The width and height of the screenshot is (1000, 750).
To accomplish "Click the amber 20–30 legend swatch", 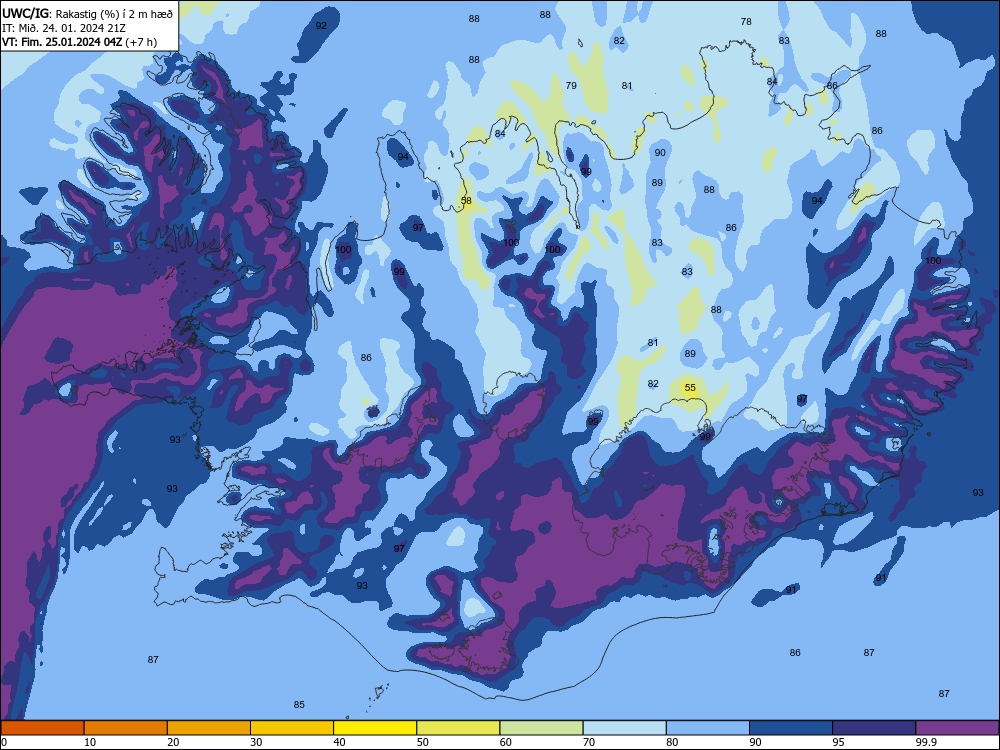I will click(x=209, y=728).
